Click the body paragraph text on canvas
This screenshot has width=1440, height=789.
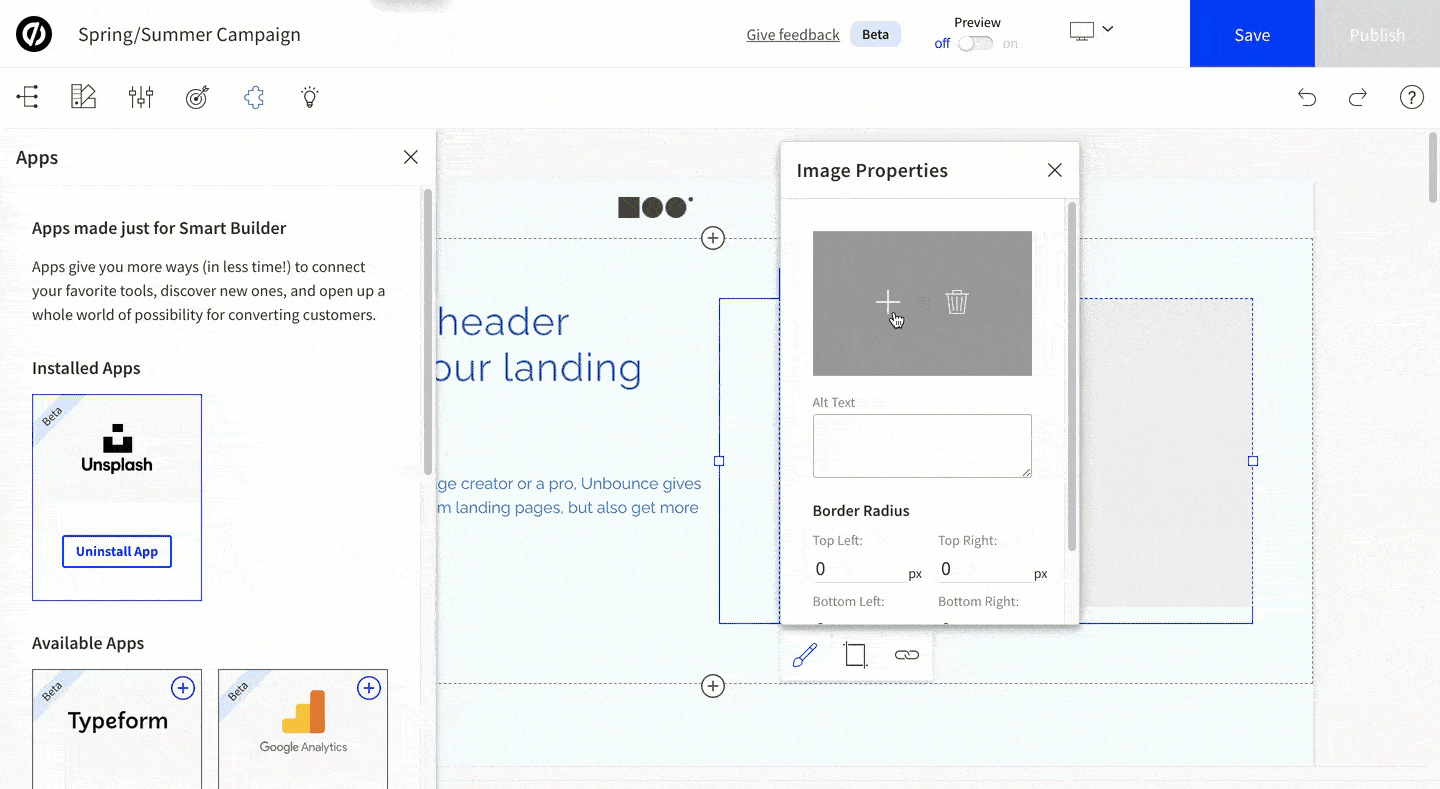pyautogui.click(x=569, y=496)
